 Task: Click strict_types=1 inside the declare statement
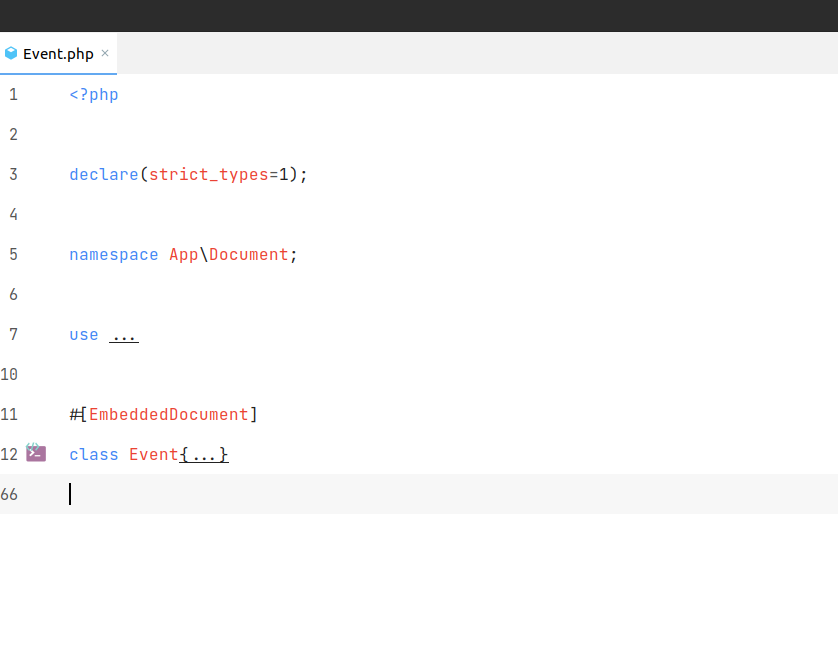[216, 174]
